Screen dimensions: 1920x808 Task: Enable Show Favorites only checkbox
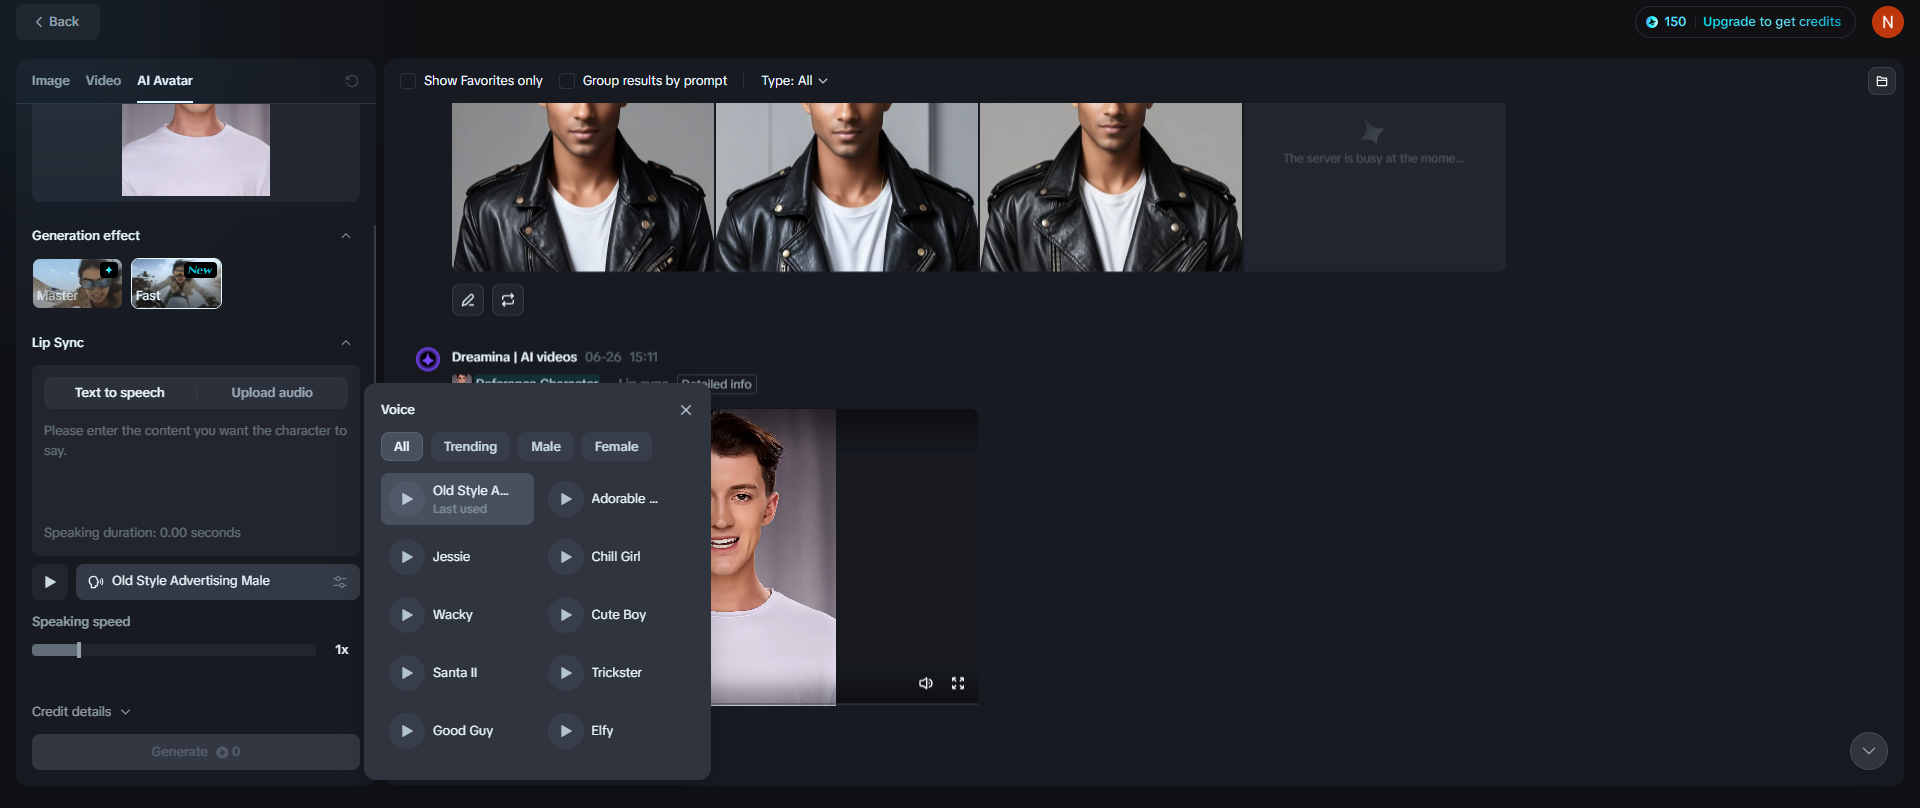click(408, 81)
